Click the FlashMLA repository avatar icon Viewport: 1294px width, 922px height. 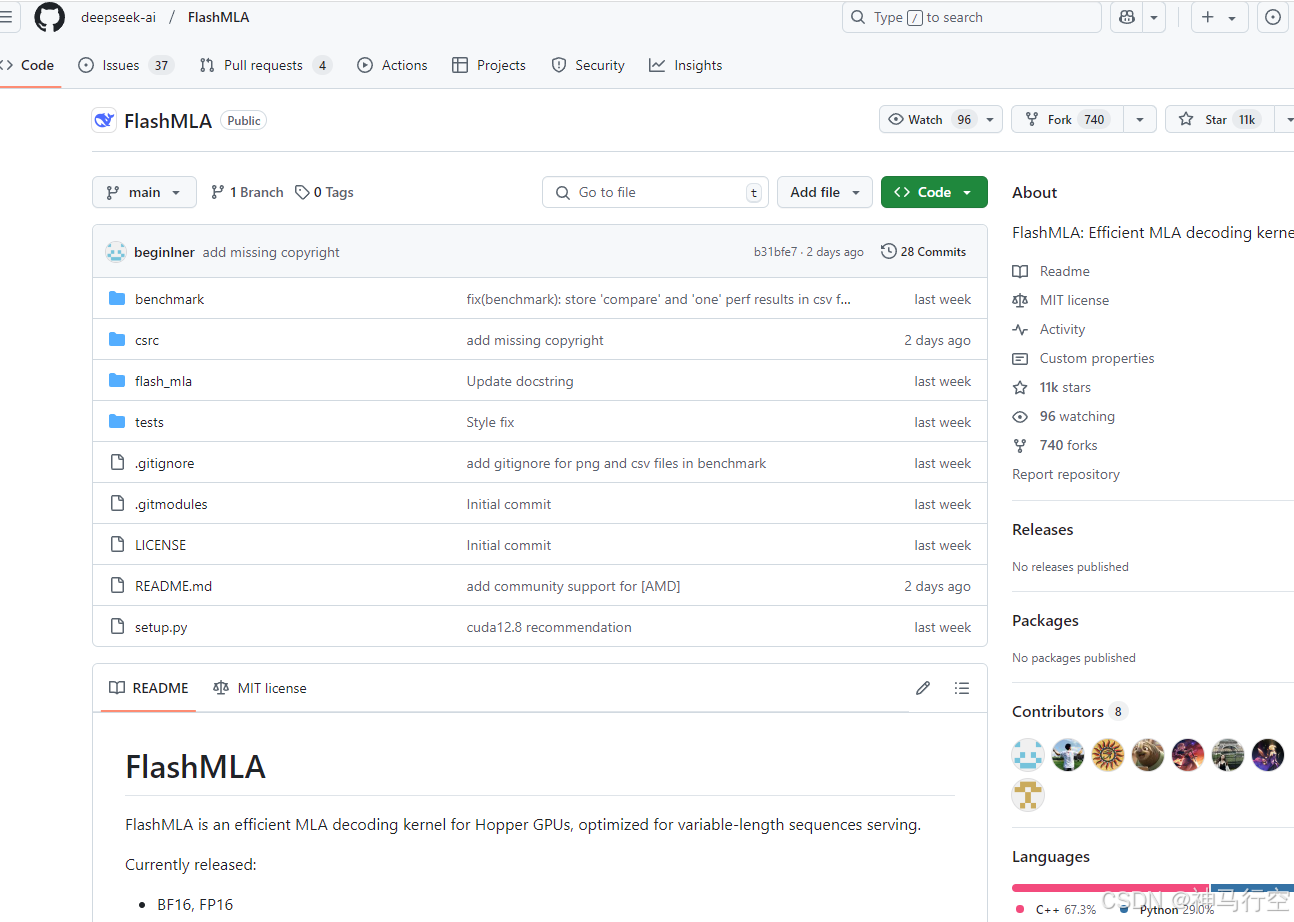104,120
